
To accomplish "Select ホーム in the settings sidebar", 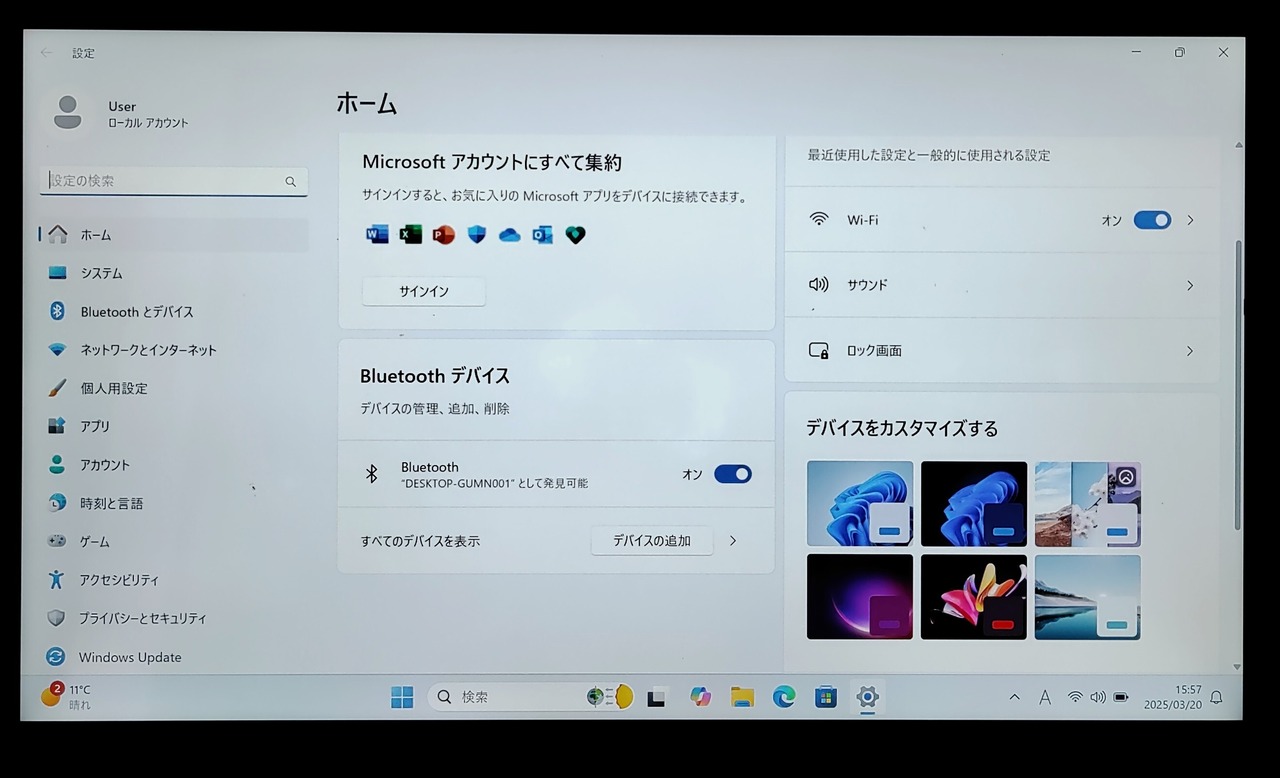I will click(x=175, y=235).
